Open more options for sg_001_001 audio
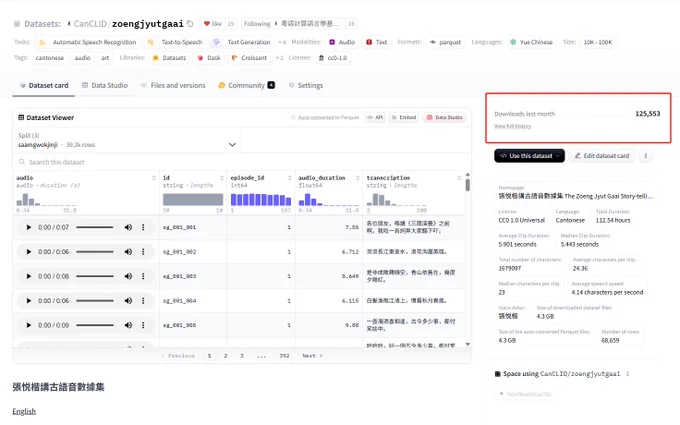This screenshot has width=680, height=425. point(143,227)
